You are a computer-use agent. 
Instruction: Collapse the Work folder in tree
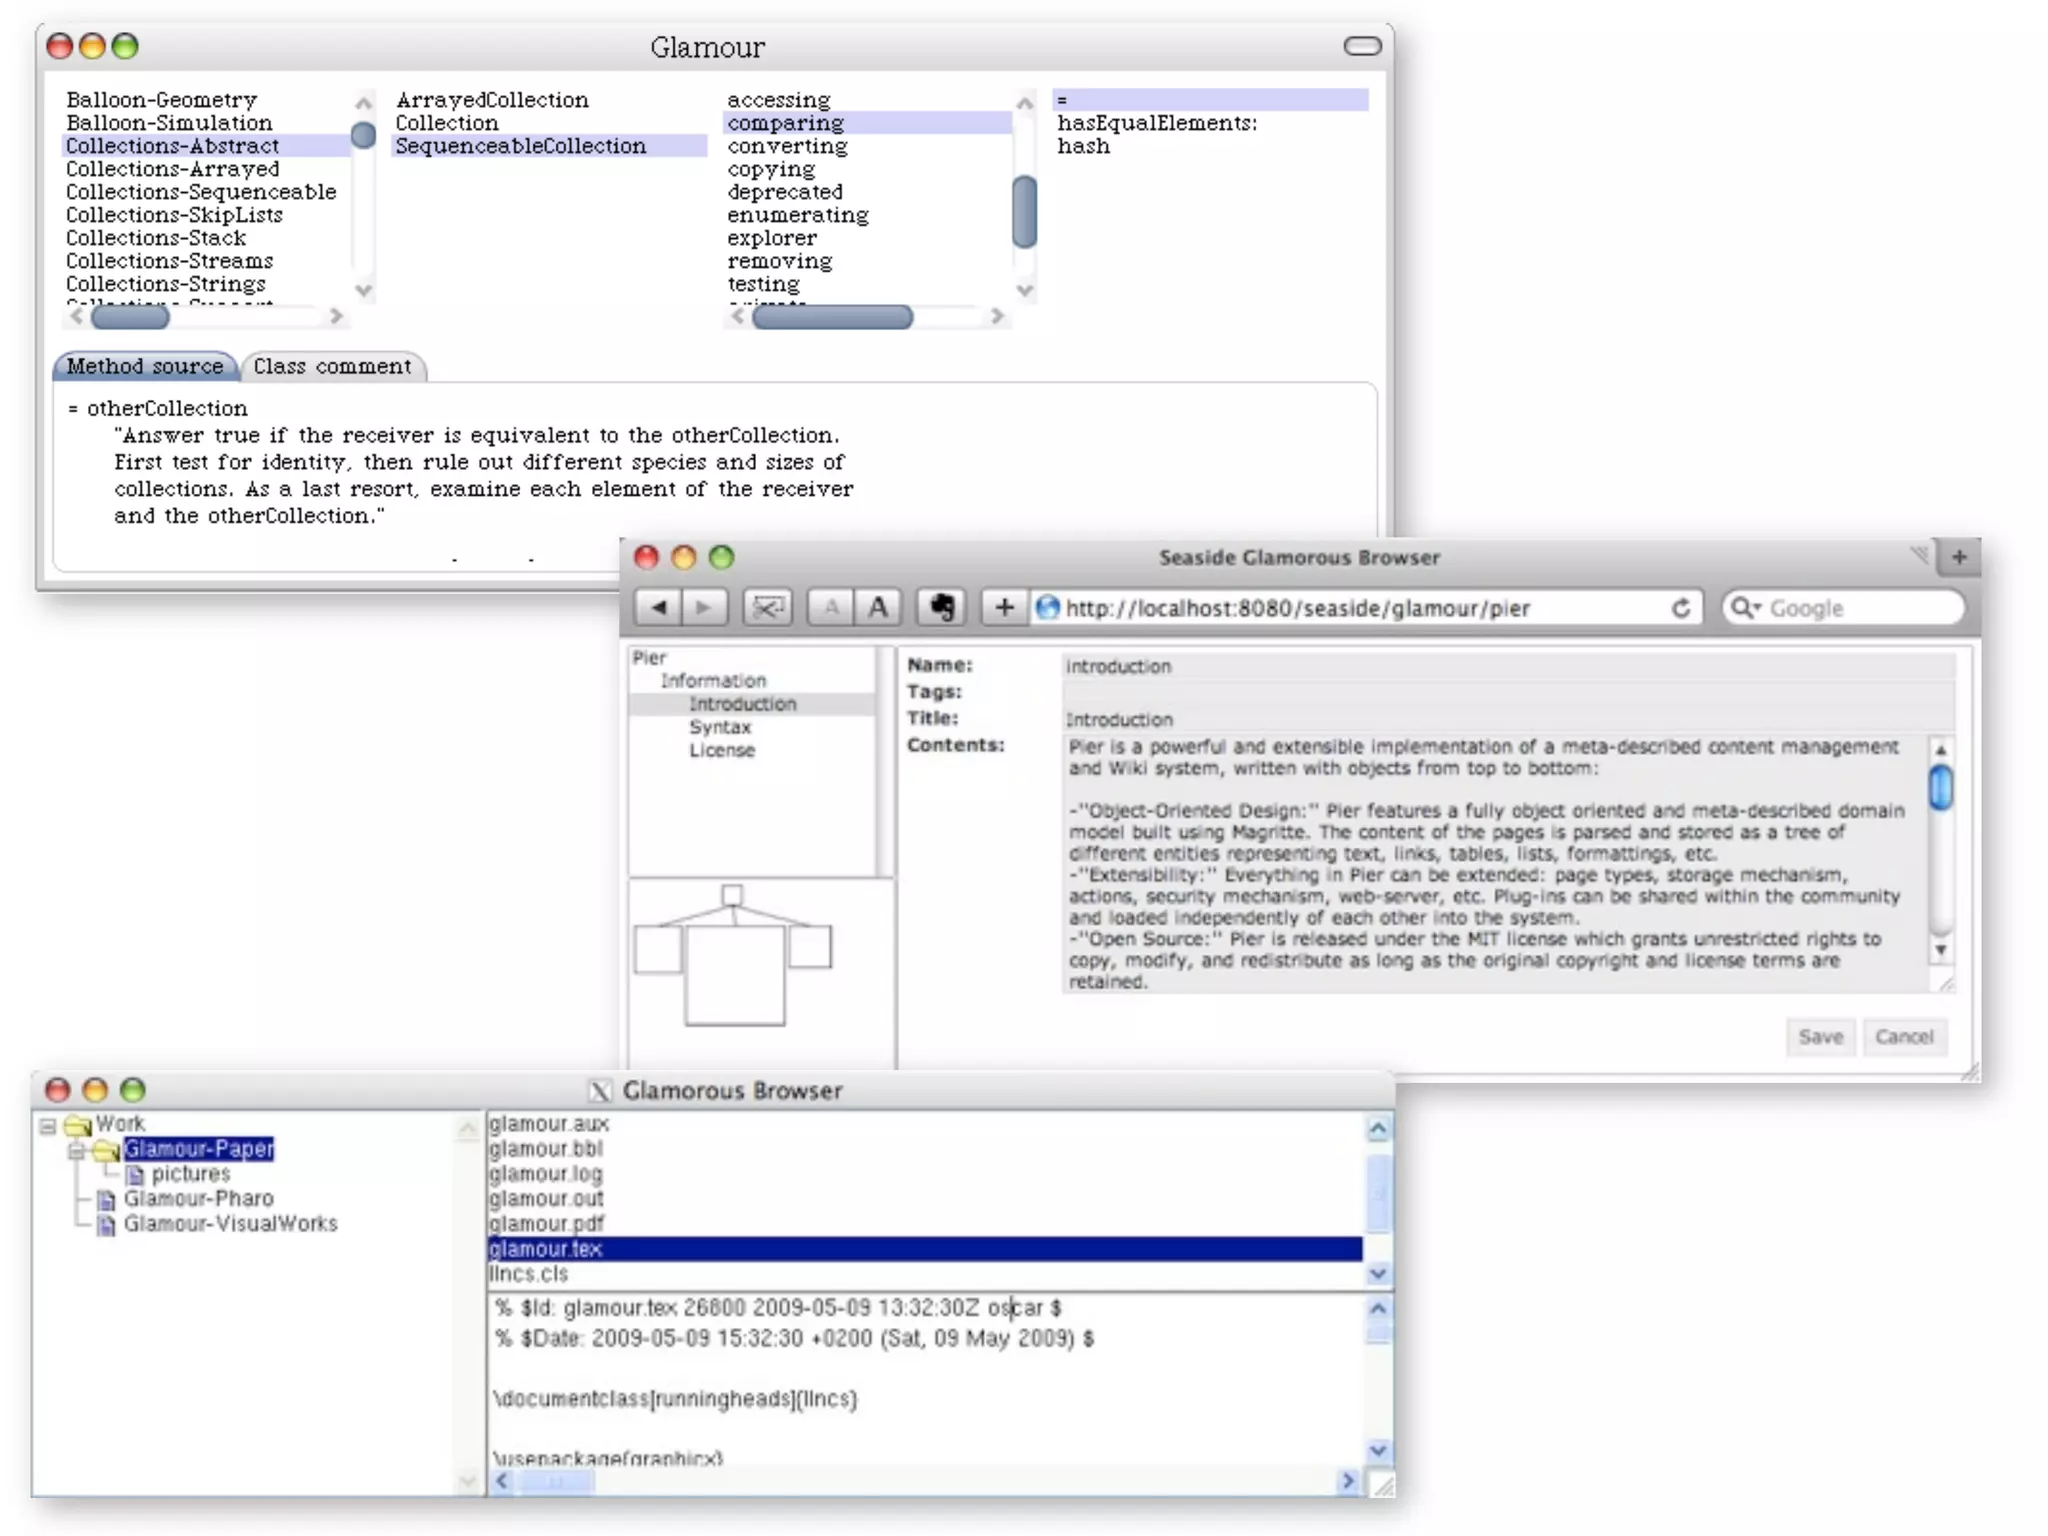click(48, 1126)
